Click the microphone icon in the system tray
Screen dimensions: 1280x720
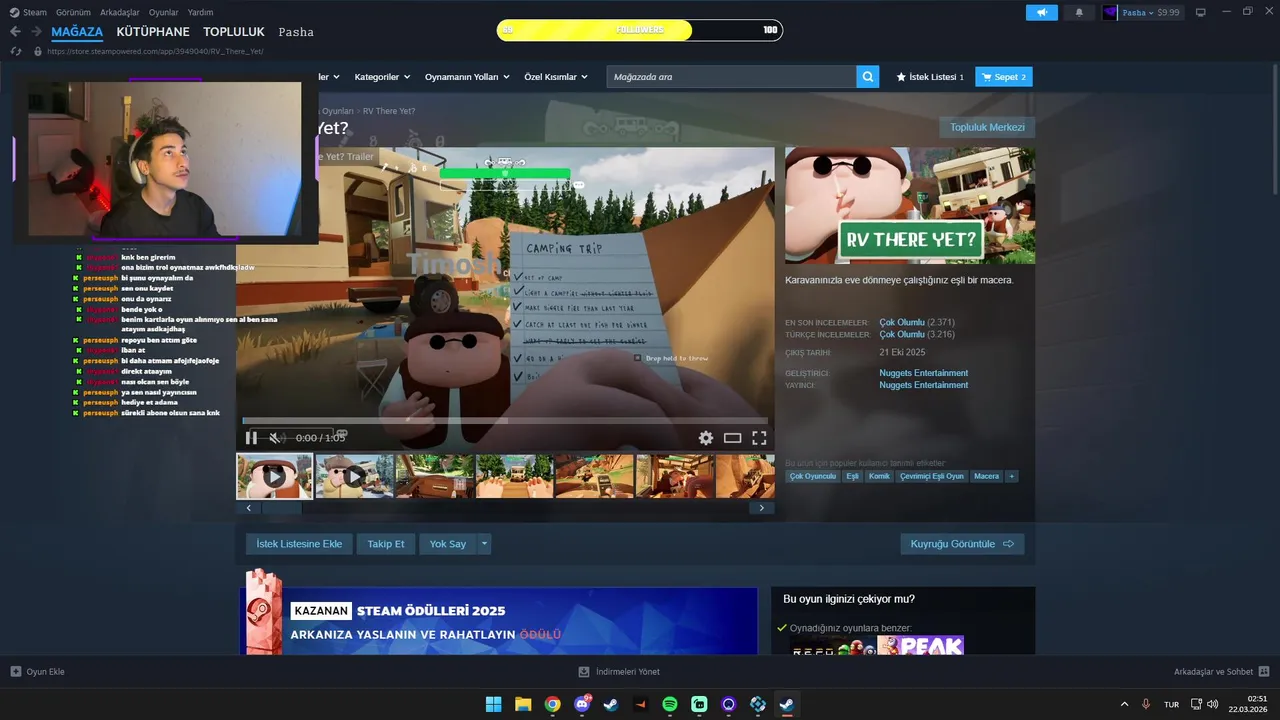(1146, 704)
